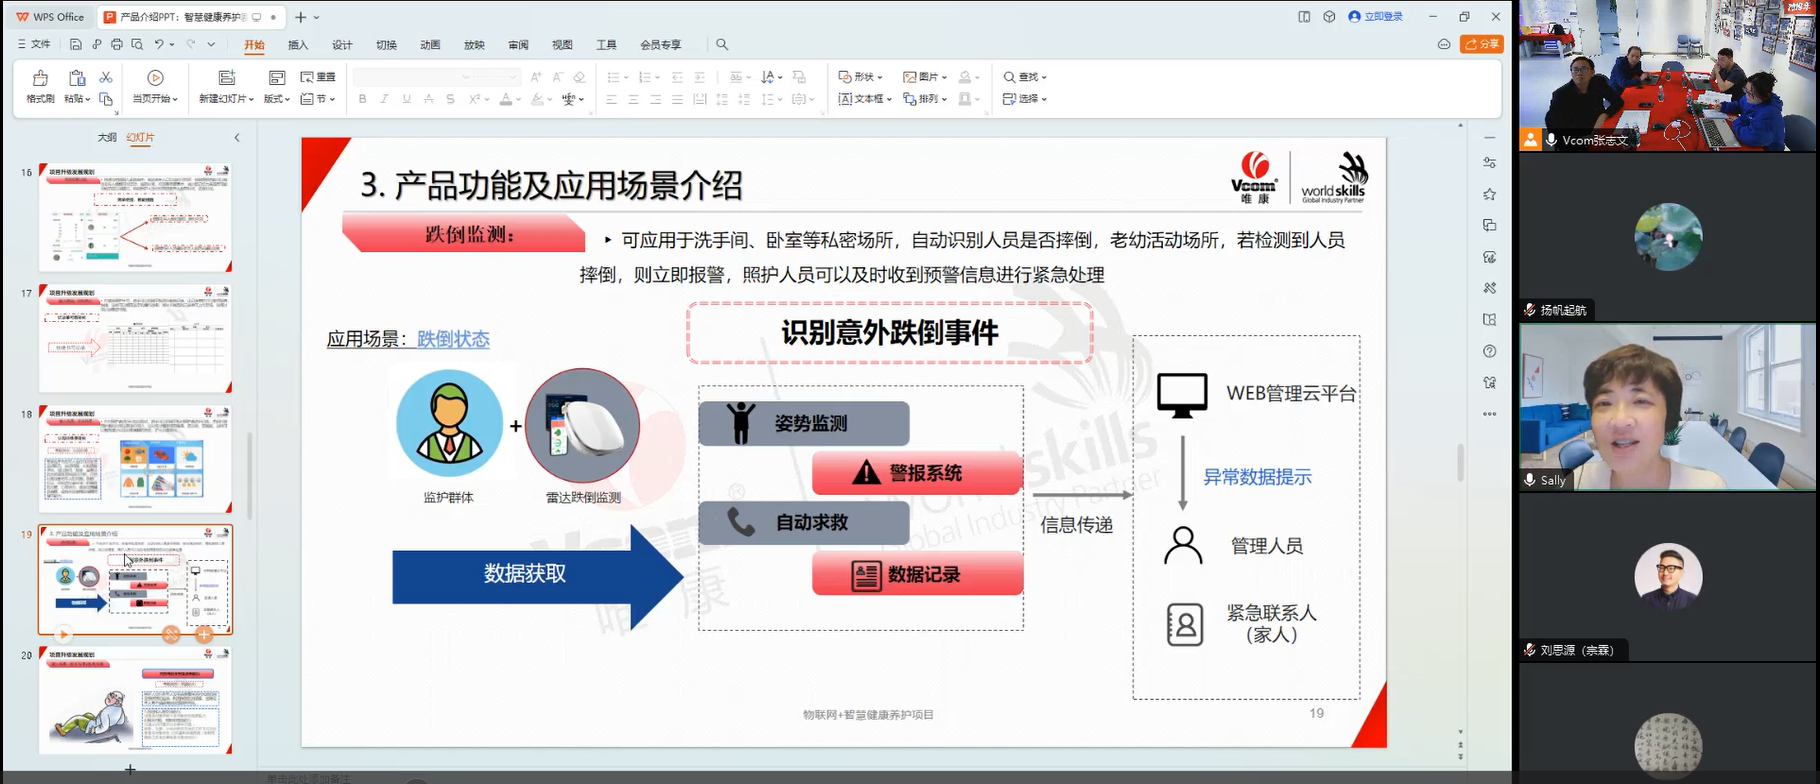Click the orange plus button on slide 19

[x=204, y=634]
